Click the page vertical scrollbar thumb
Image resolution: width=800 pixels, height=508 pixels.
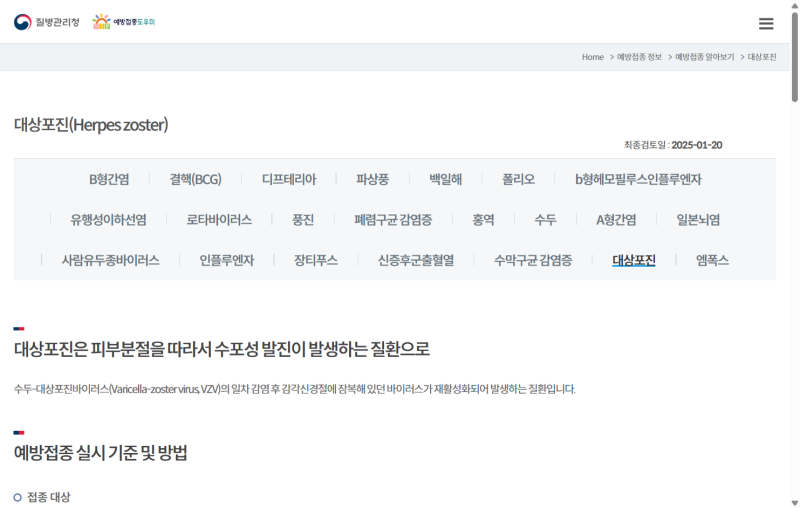[795, 57]
